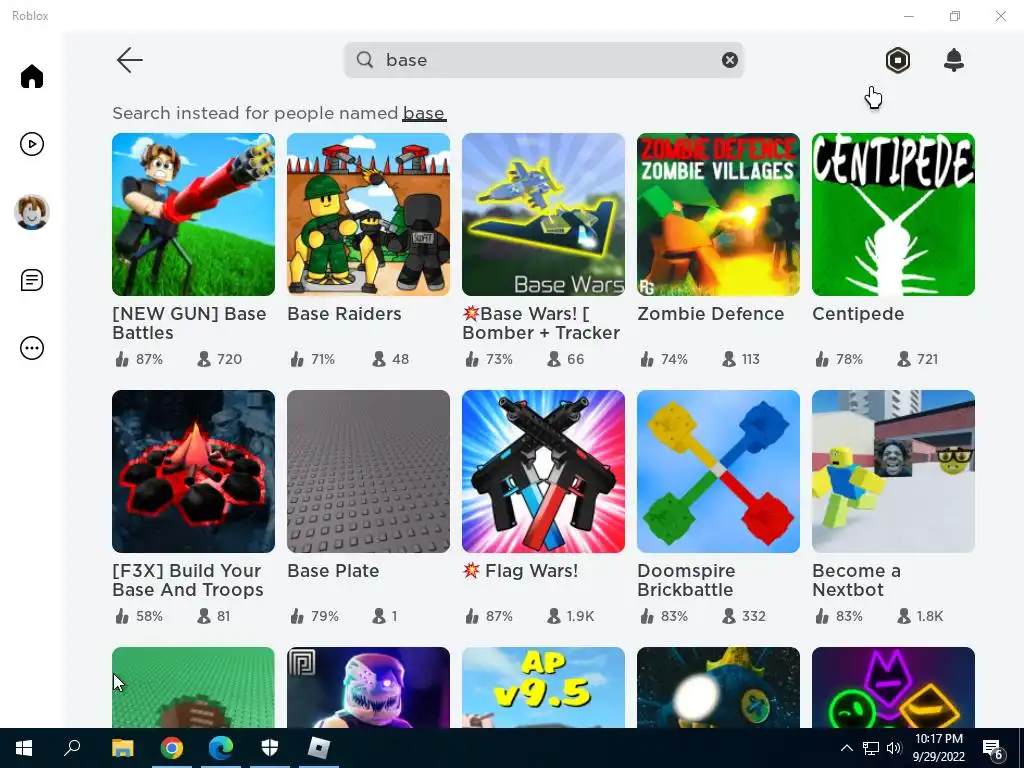This screenshot has width=1024, height=768.
Task: Click the 87% like rating of Base Battles
Action: (139, 359)
